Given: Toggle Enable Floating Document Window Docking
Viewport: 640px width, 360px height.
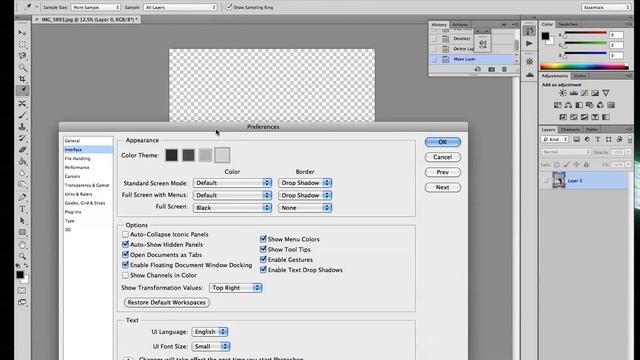Looking at the screenshot, I should click(x=125, y=265).
